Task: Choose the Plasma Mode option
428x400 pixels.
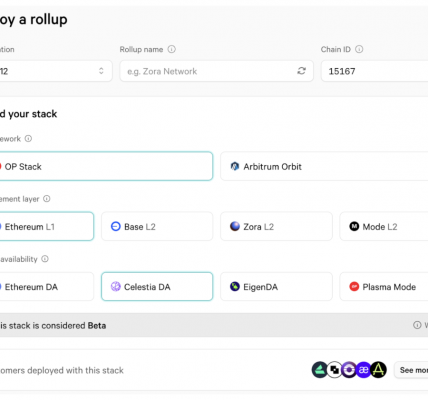Action: click(x=384, y=286)
